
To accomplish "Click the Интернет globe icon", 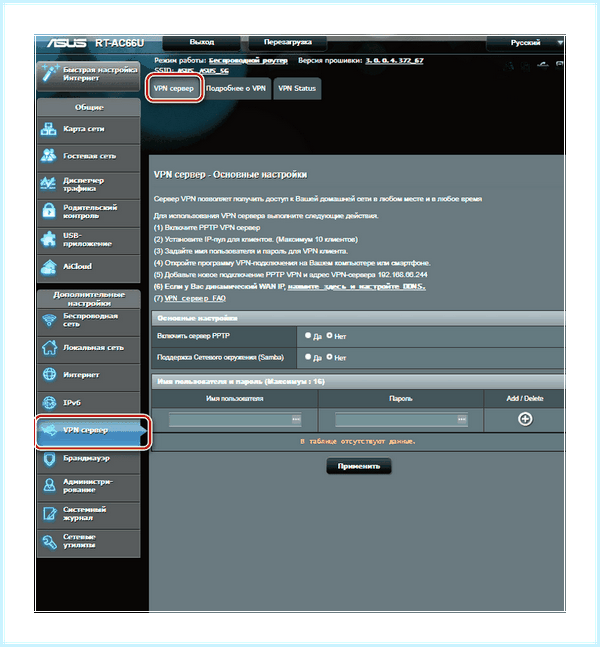I will click(49, 375).
